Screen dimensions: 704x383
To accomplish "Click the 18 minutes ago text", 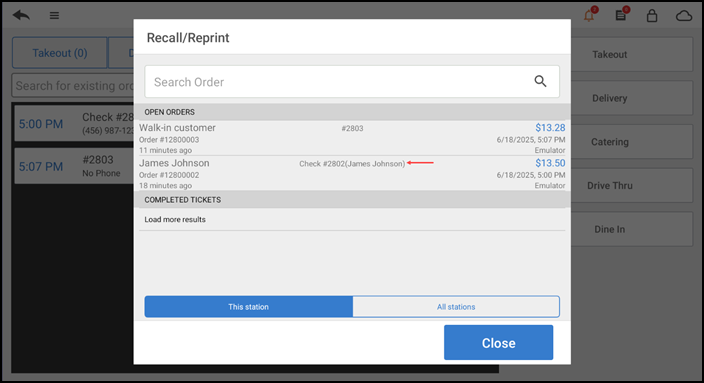I will (x=165, y=186).
